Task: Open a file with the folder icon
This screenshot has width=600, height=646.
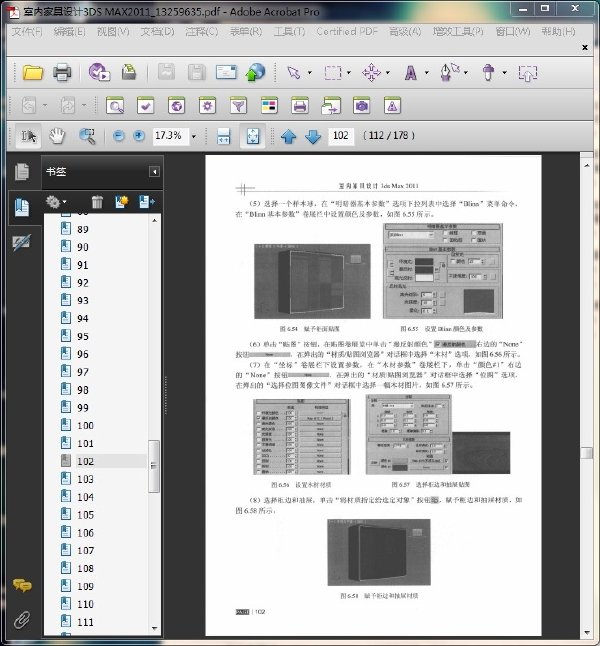Action: click(x=33, y=73)
